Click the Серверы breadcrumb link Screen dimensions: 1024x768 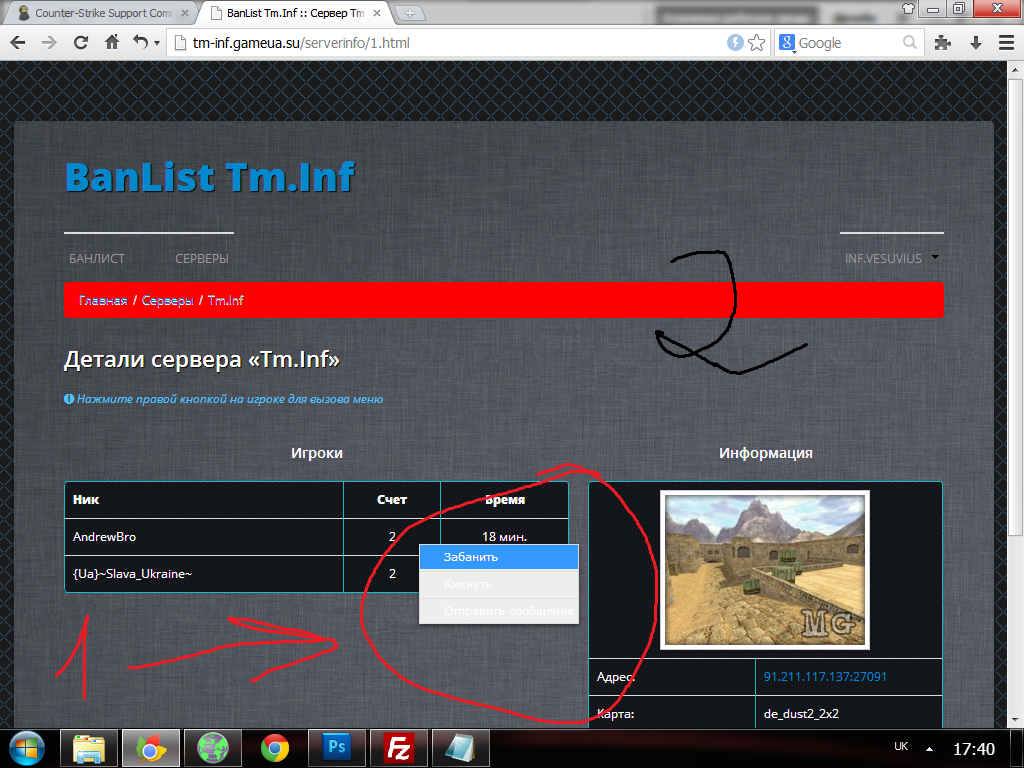tap(167, 300)
